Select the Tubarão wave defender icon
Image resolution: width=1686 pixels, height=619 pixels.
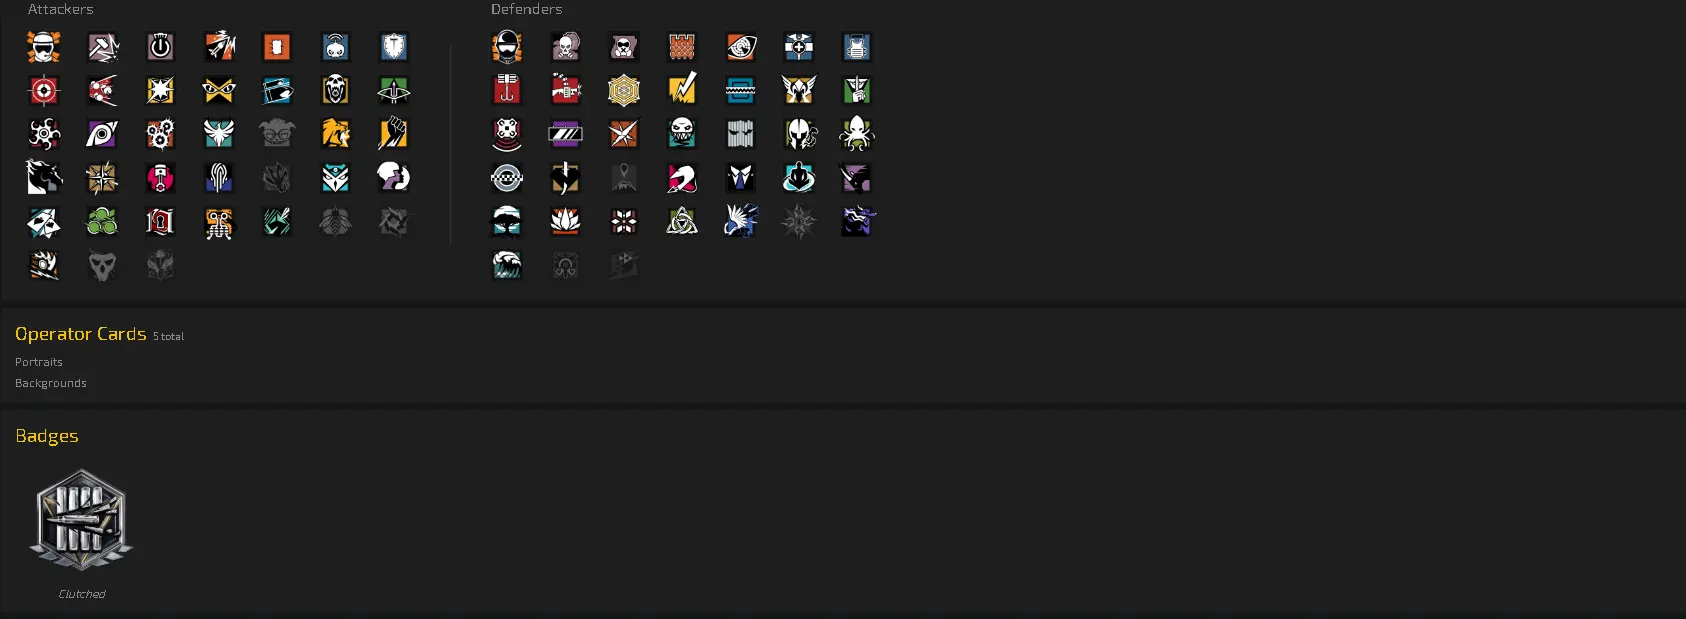coord(507,265)
